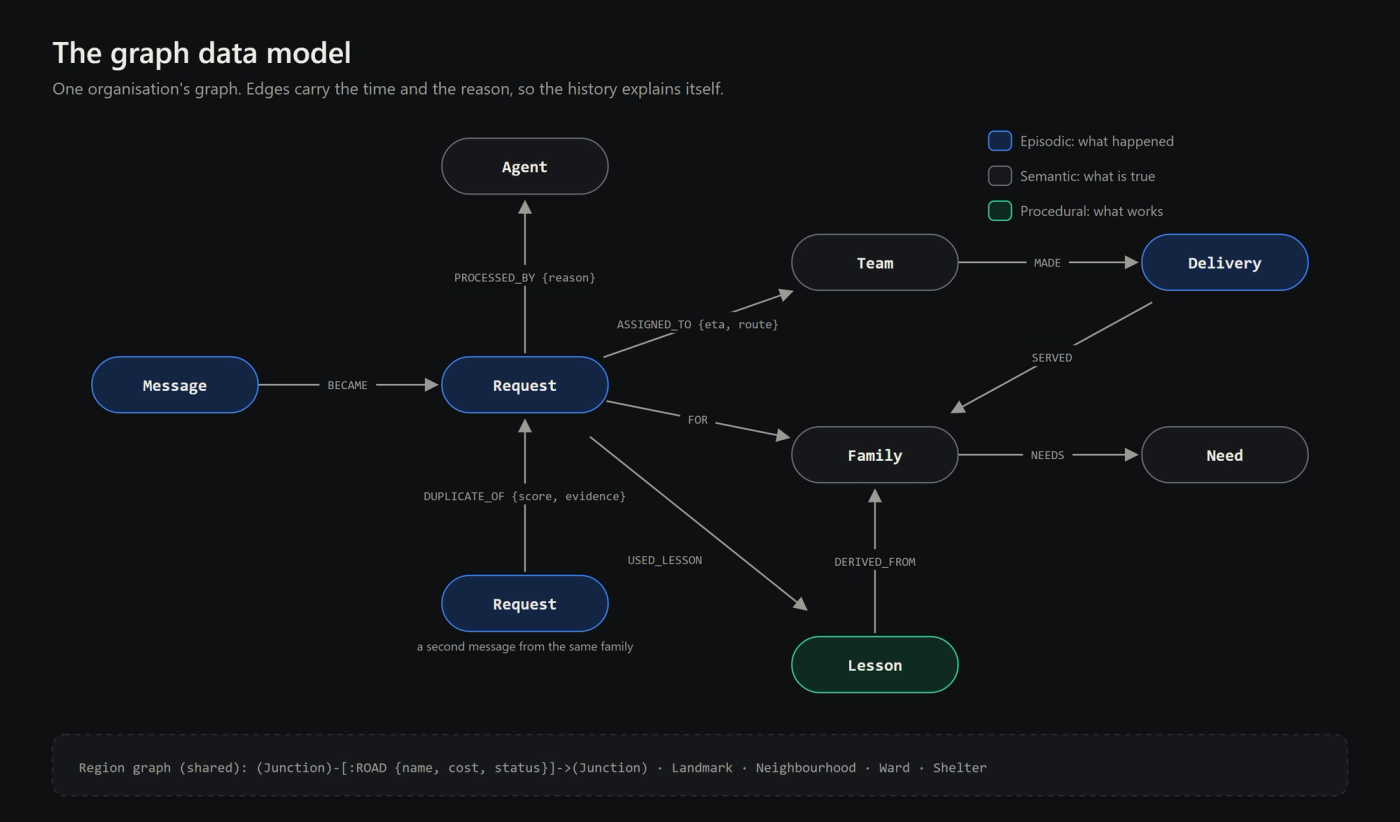Click the BECAME edge label

[347, 385]
